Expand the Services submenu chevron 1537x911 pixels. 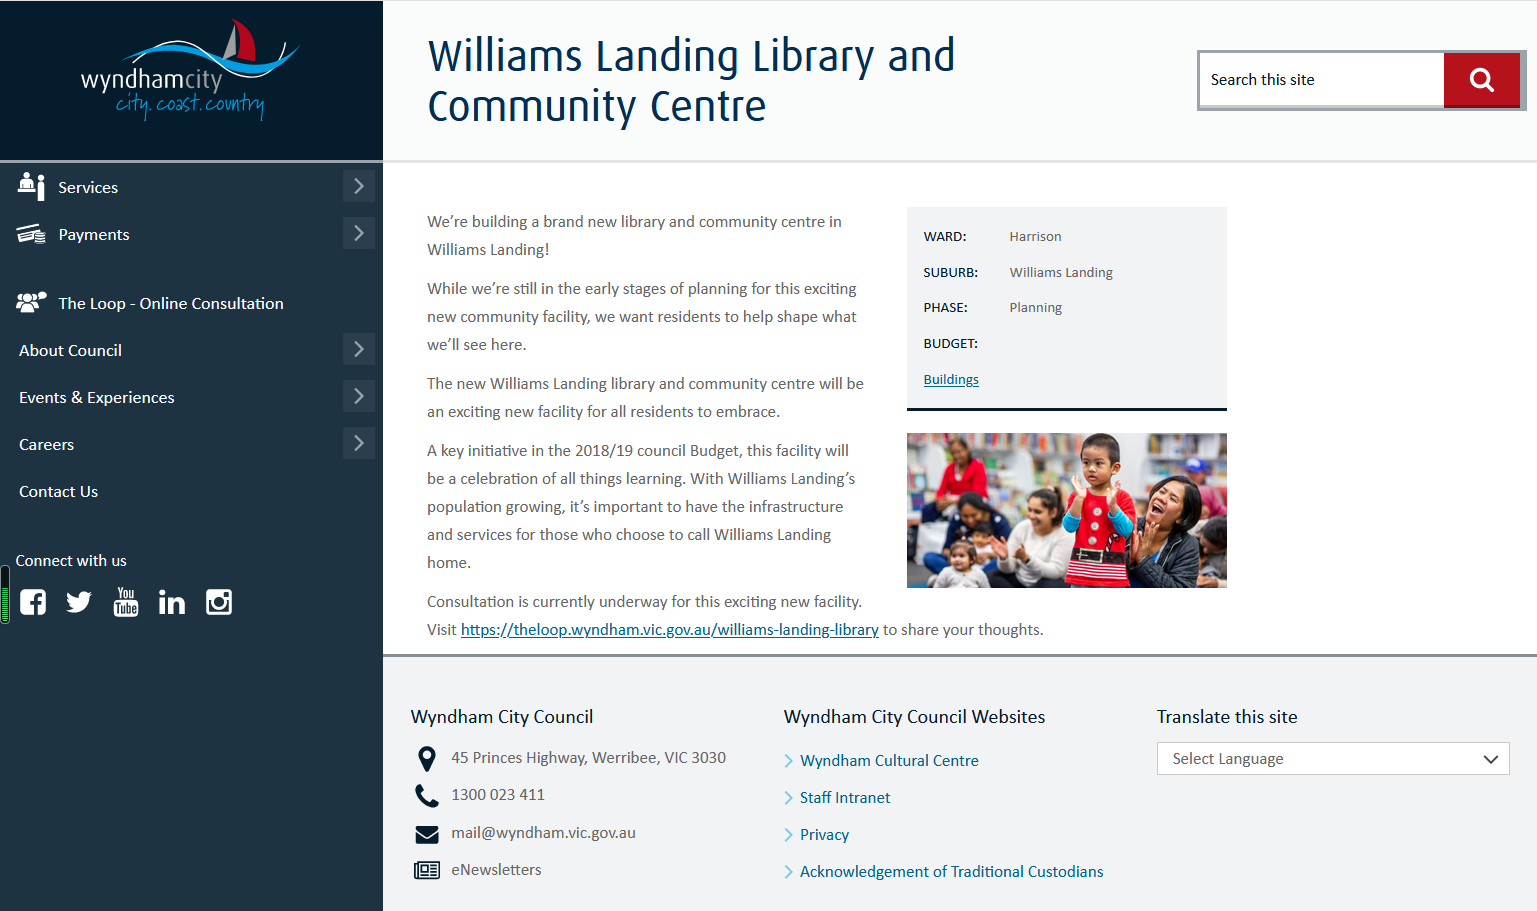[x=359, y=186]
